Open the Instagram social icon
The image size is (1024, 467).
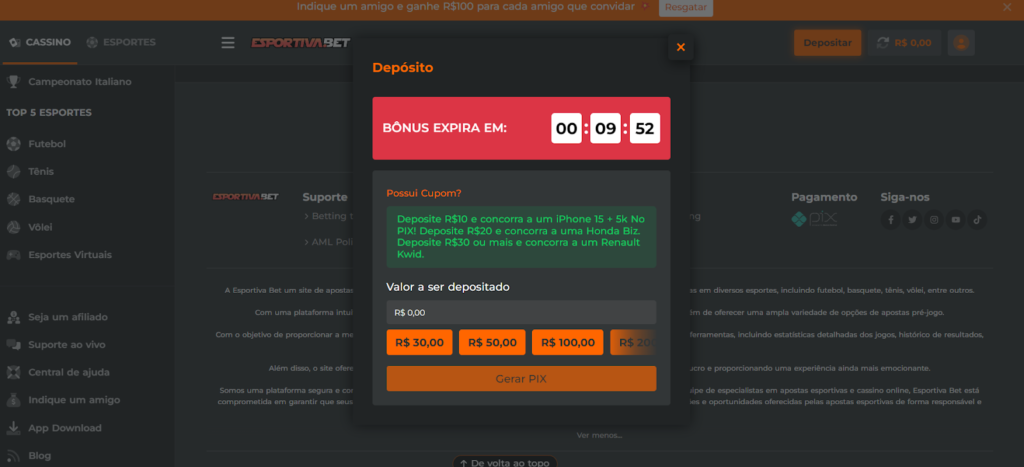coord(934,220)
